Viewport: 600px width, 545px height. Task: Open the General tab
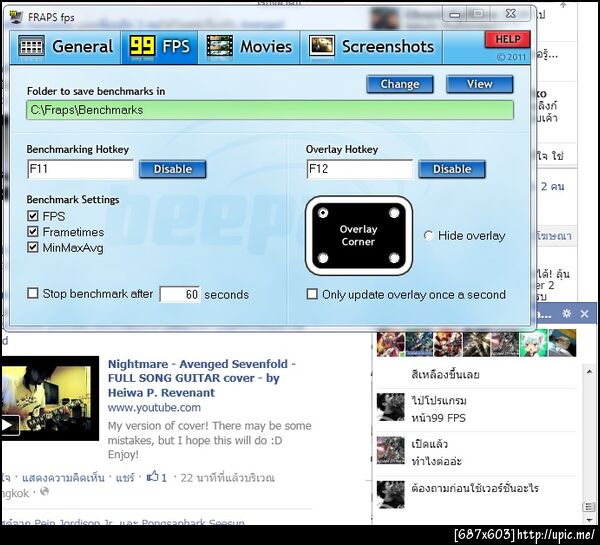coord(65,47)
